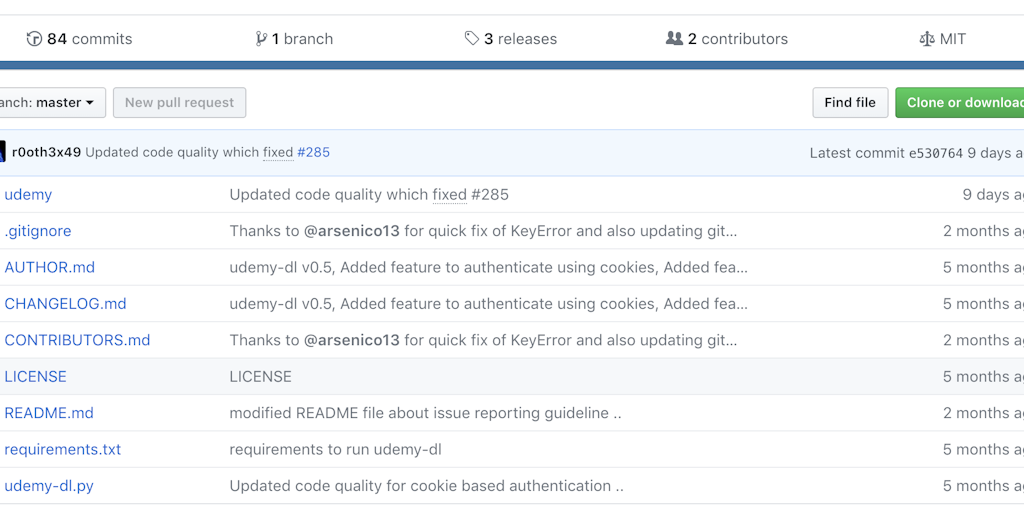Open udemy-dl.py commit about cookie authentication

[x=426, y=486]
